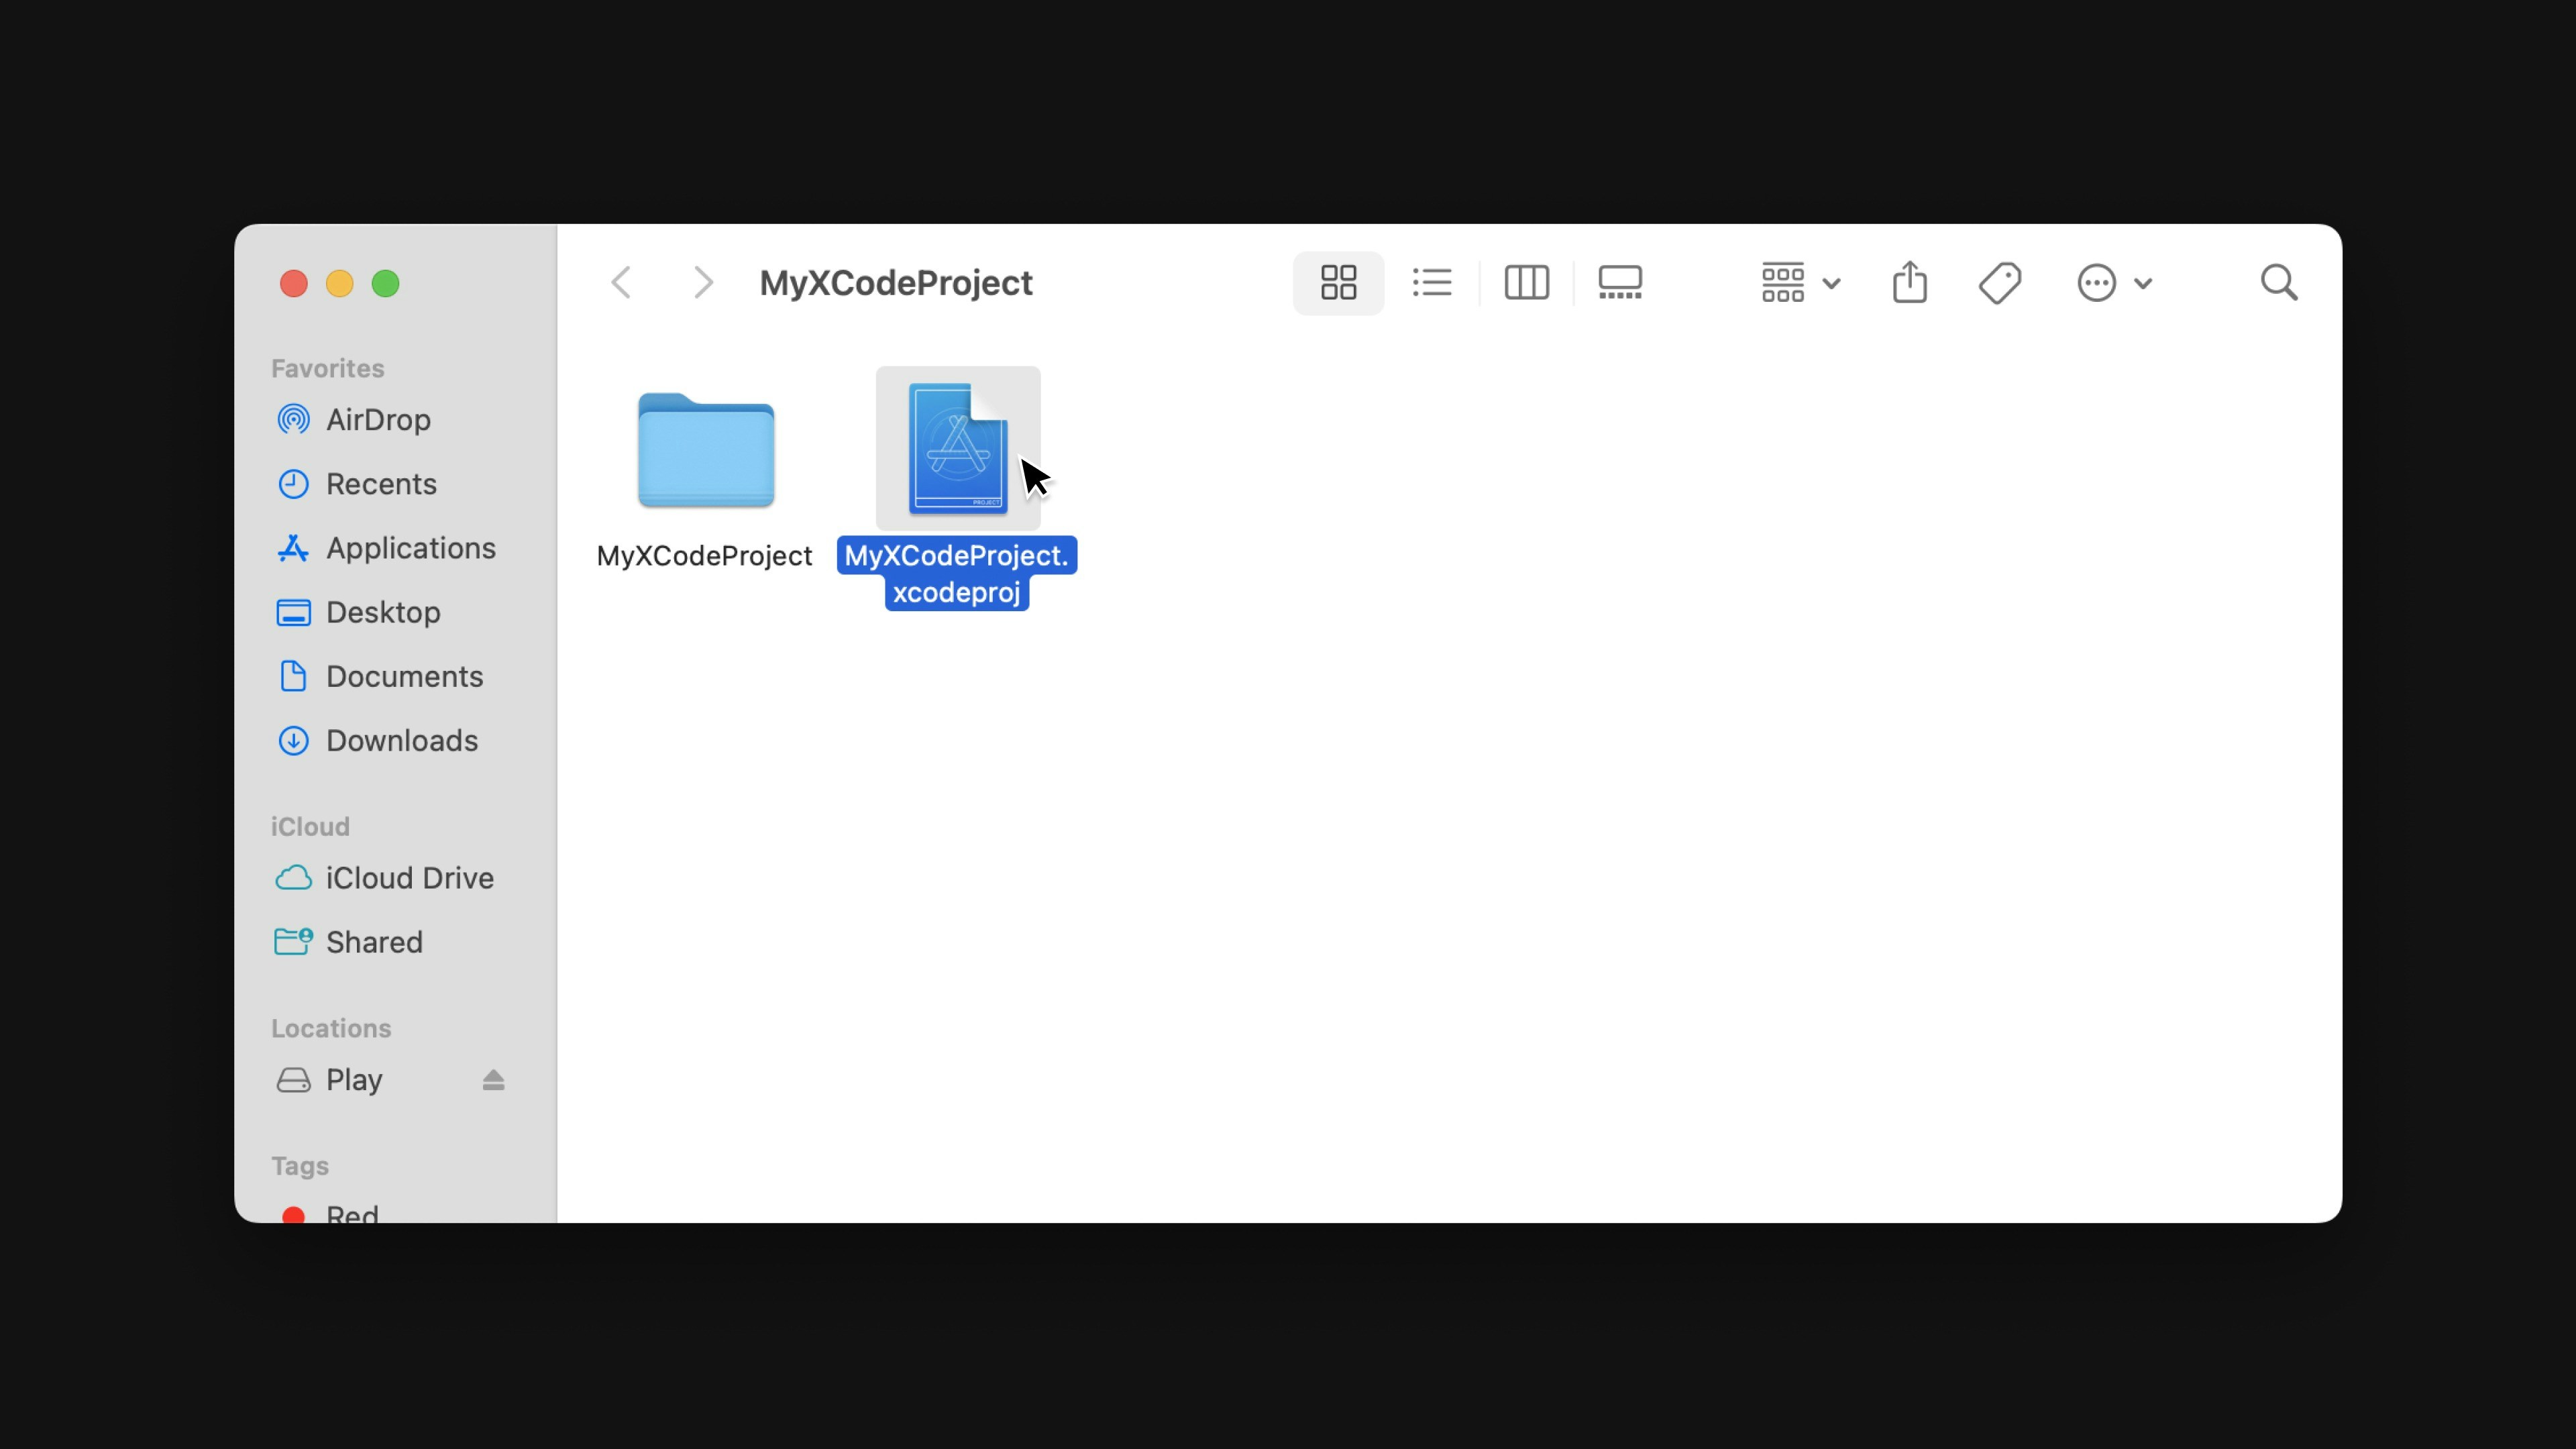This screenshot has width=2576, height=1449.
Task: Expand the Action ellipsis menu
Action: coord(2113,283)
